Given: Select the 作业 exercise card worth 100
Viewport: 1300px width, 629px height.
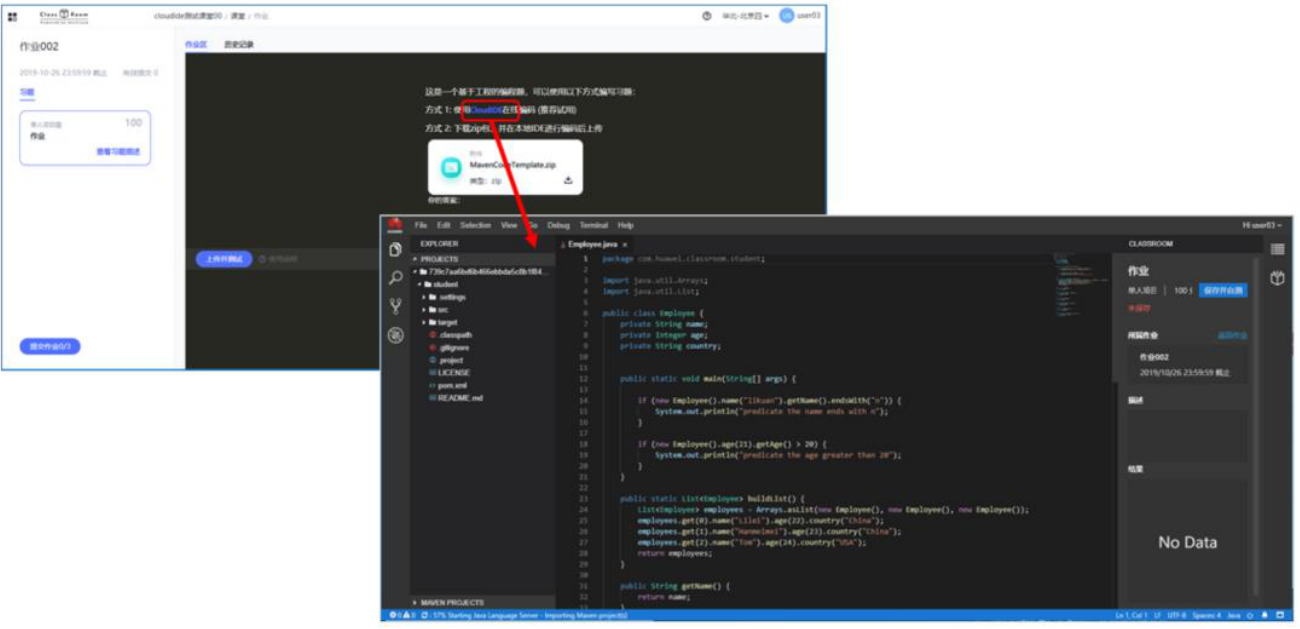Looking at the screenshot, I should click(85, 138).
